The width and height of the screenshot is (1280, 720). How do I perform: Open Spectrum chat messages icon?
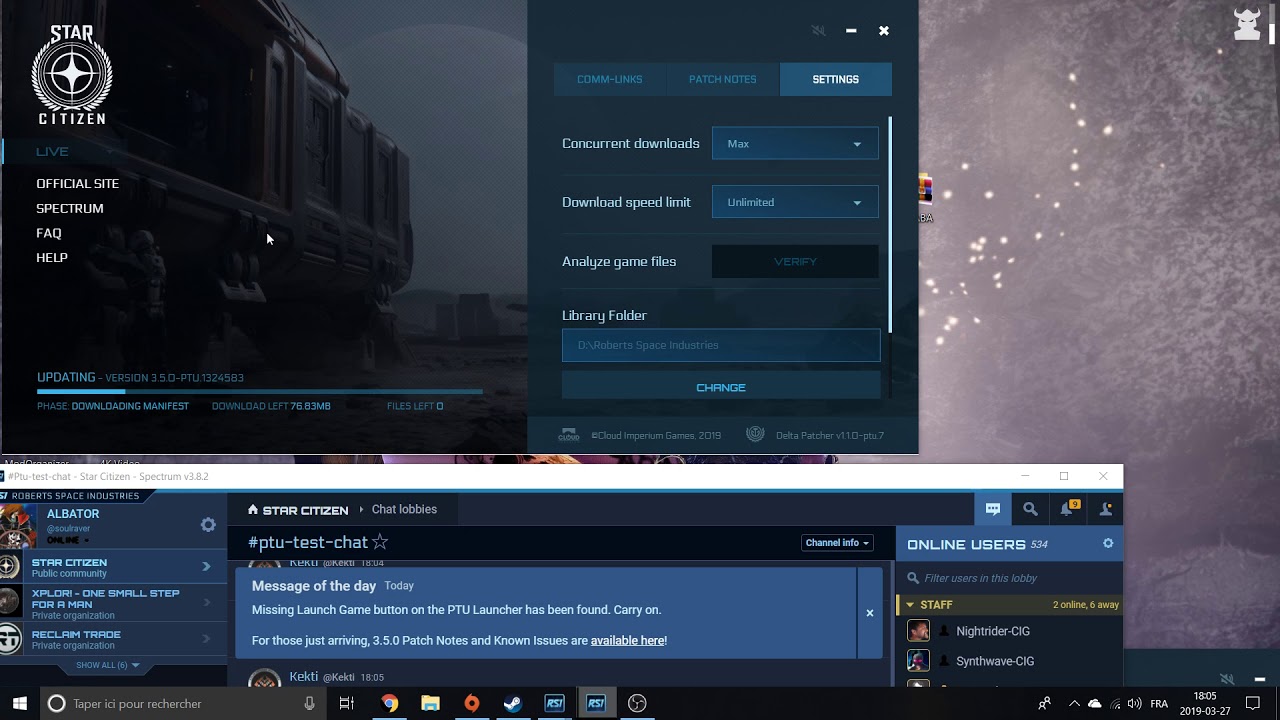tap(993, 509)
